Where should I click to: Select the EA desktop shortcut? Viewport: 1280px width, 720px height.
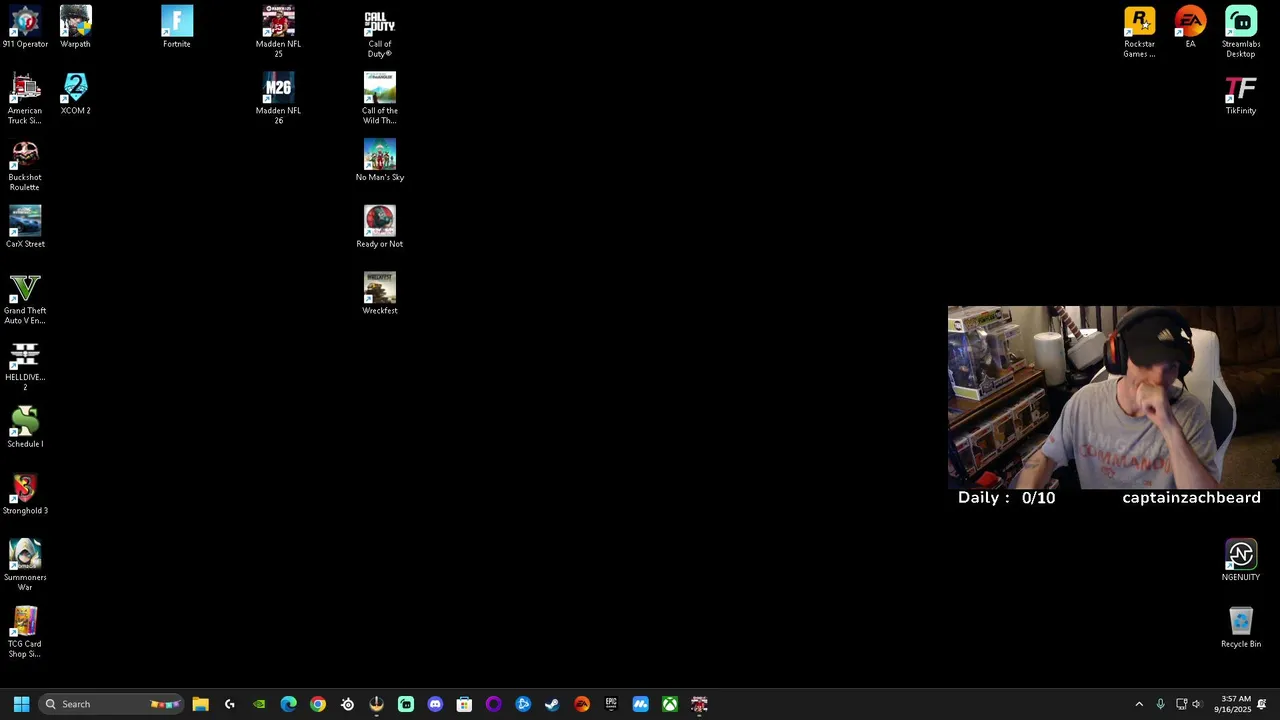coord(1190,27)
